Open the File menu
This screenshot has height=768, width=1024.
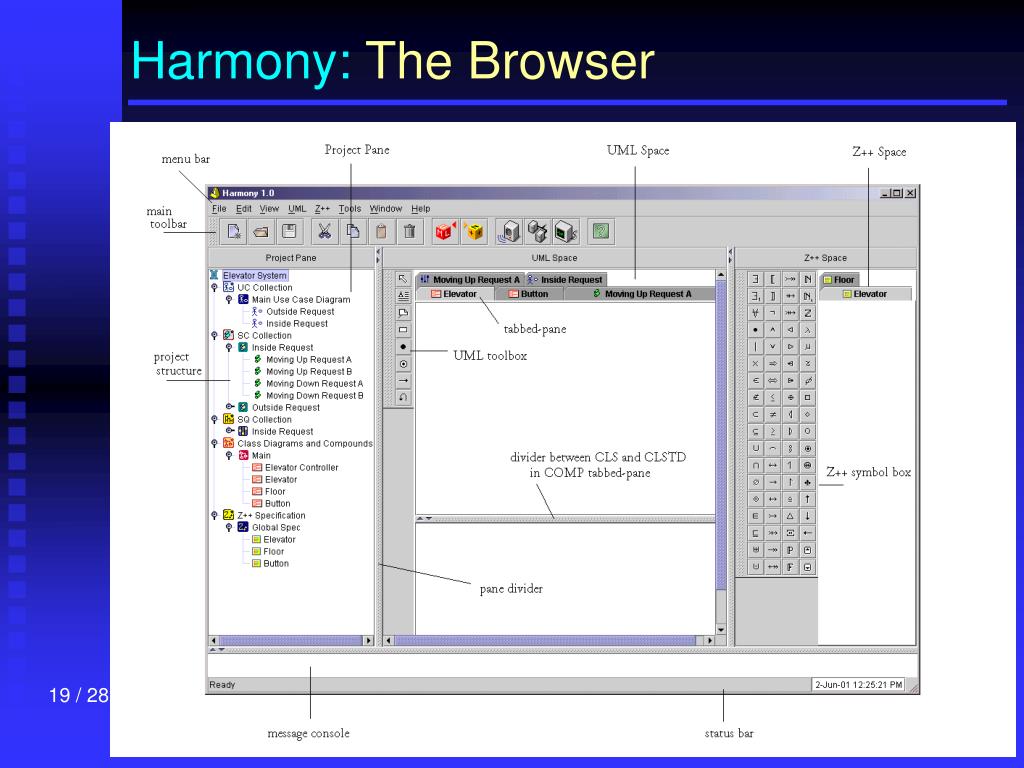(x=219, y=208)
